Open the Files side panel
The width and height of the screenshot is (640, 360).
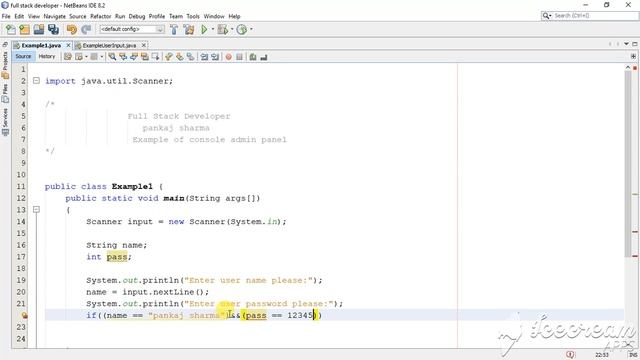[5, 92]
